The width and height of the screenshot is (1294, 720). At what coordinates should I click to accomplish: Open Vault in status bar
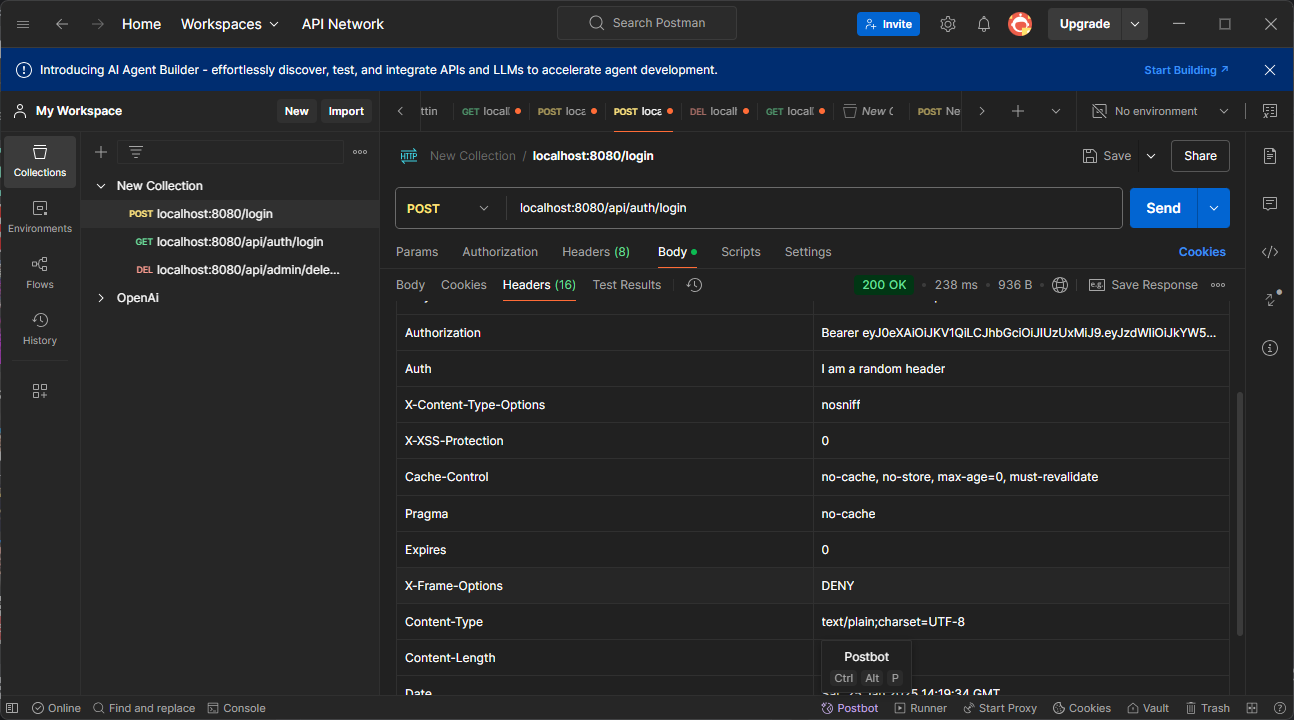pyautogui.click(x=1147, y=708)
